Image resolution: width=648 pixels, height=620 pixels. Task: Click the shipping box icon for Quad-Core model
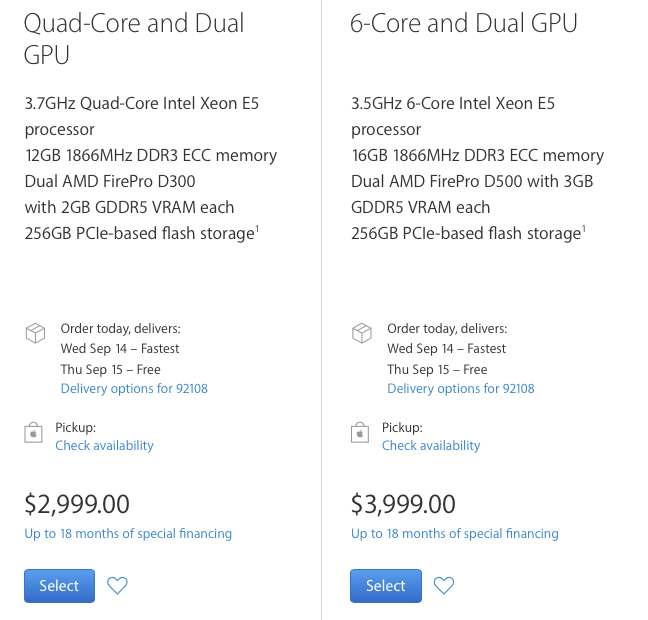[36, 333]
